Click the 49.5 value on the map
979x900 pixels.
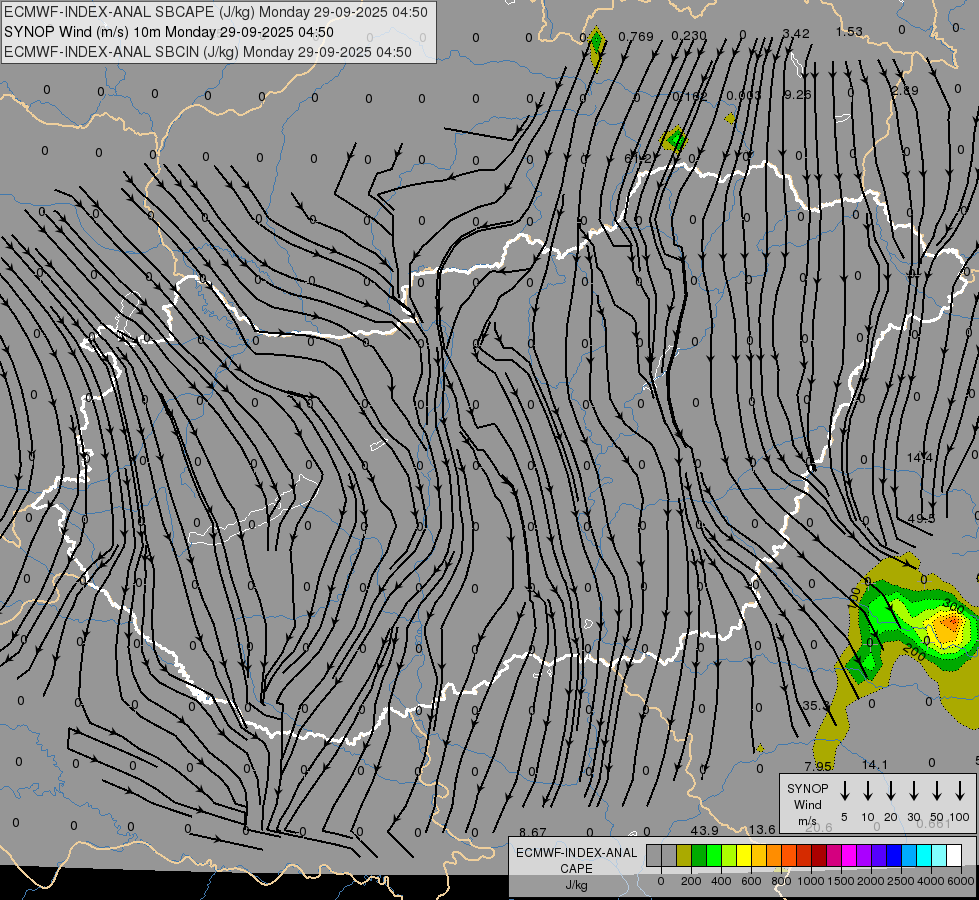click(922, 518)
